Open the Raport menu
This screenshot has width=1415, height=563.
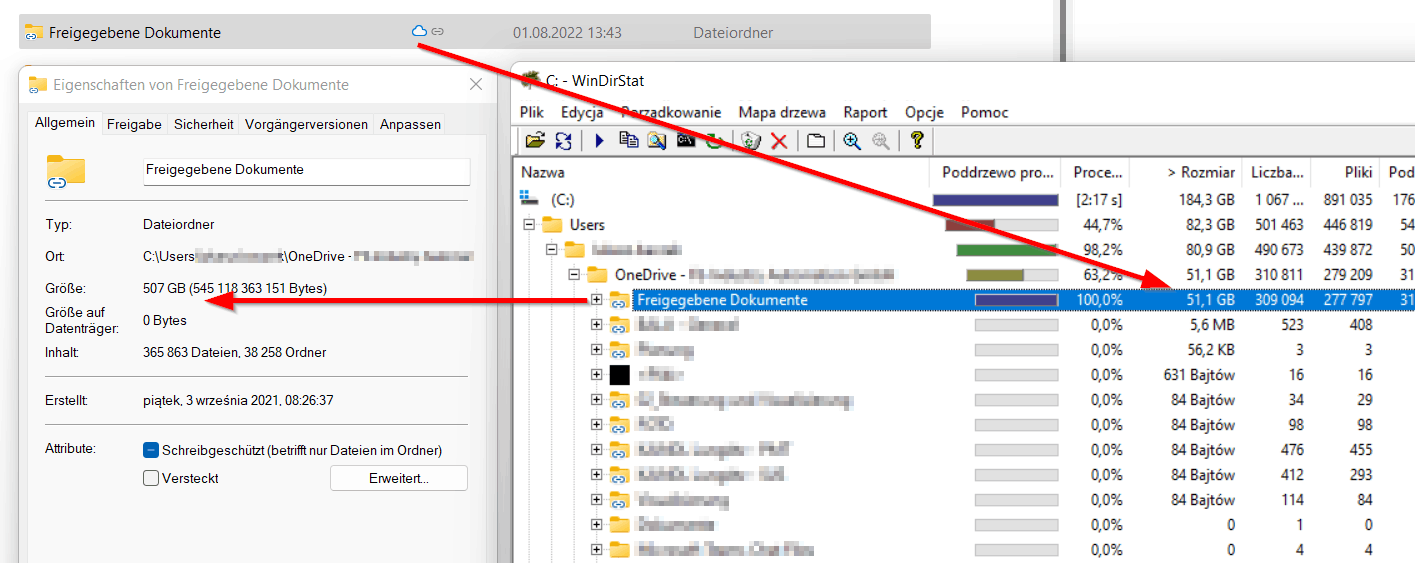tap(866, 112)
